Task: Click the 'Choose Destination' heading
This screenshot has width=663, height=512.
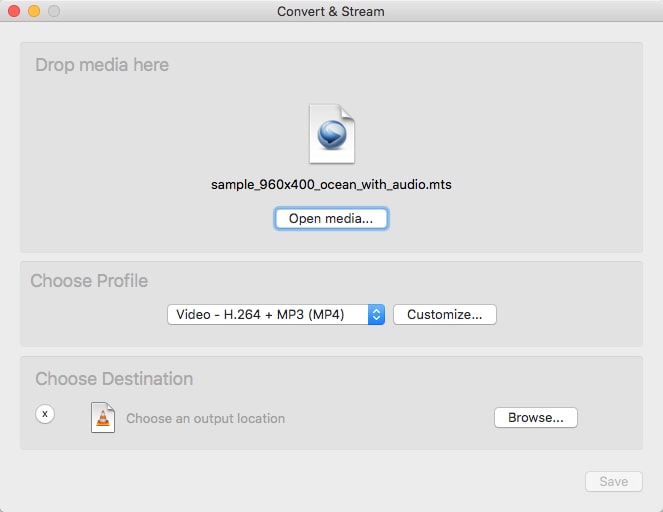Action: click(114, 379)
